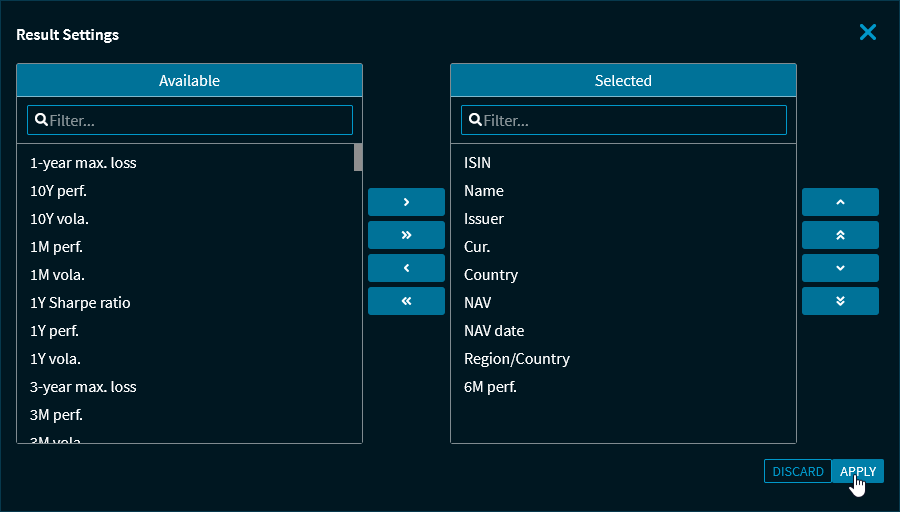Select 'ISIN' in the Selected list
Viewport: 900px width, 512px height.
point(478,163)
